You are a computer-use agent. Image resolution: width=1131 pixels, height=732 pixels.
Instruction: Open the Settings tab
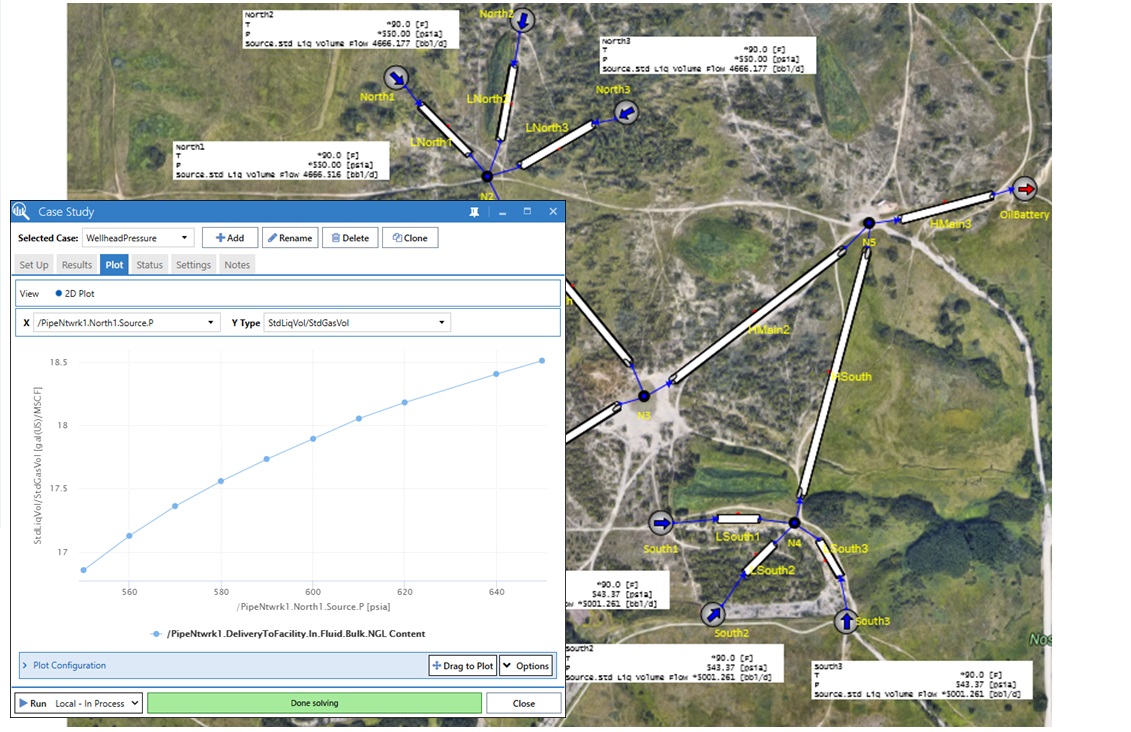(193, 265)
